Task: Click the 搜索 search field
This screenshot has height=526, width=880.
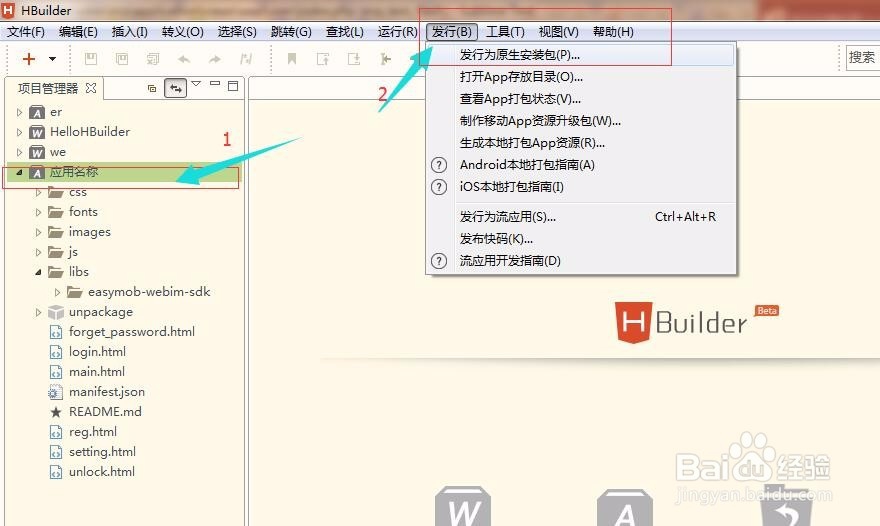Action: (863, 57)
